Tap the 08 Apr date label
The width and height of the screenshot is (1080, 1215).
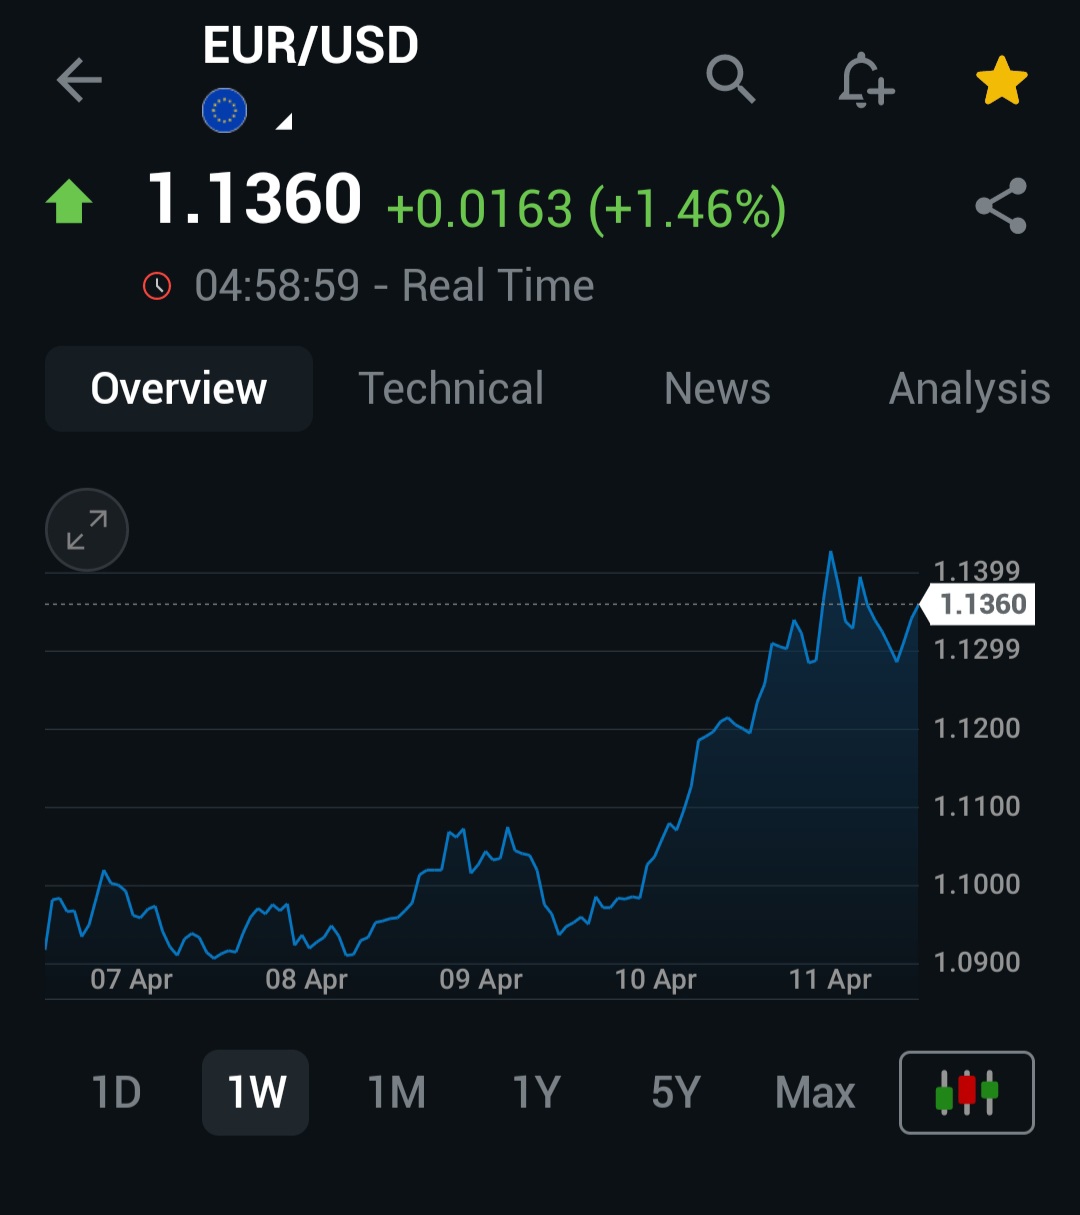click(306, 980)
